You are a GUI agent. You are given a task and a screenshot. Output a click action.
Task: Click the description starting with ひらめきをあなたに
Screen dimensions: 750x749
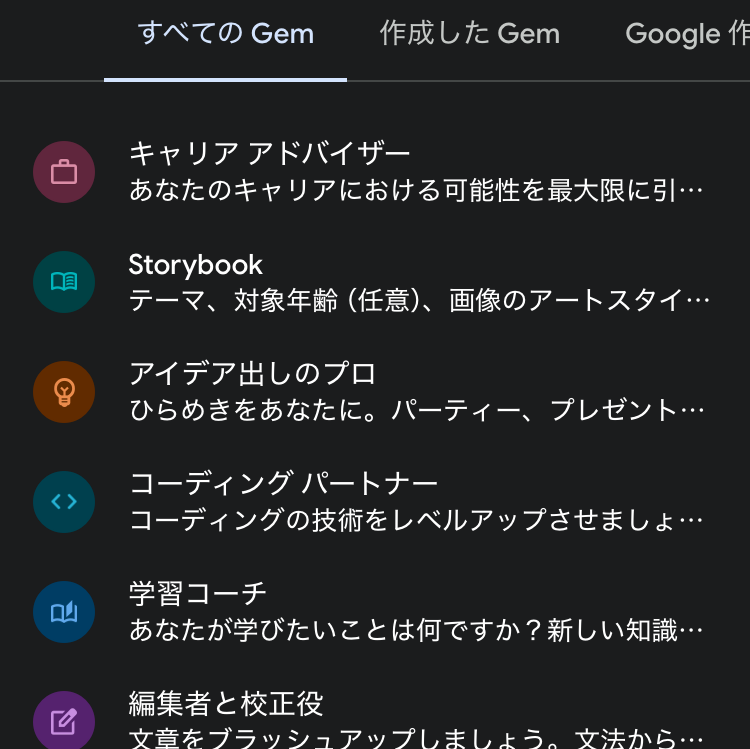click(x=419, y=410)
